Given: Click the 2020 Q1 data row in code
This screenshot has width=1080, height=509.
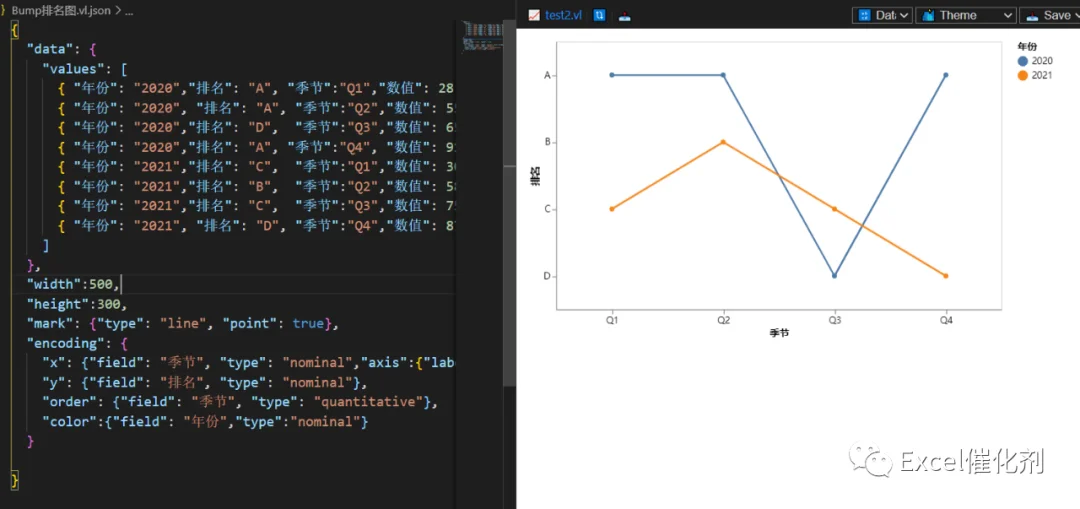Looking at the screenshot, I should click(x=257, y=88).
